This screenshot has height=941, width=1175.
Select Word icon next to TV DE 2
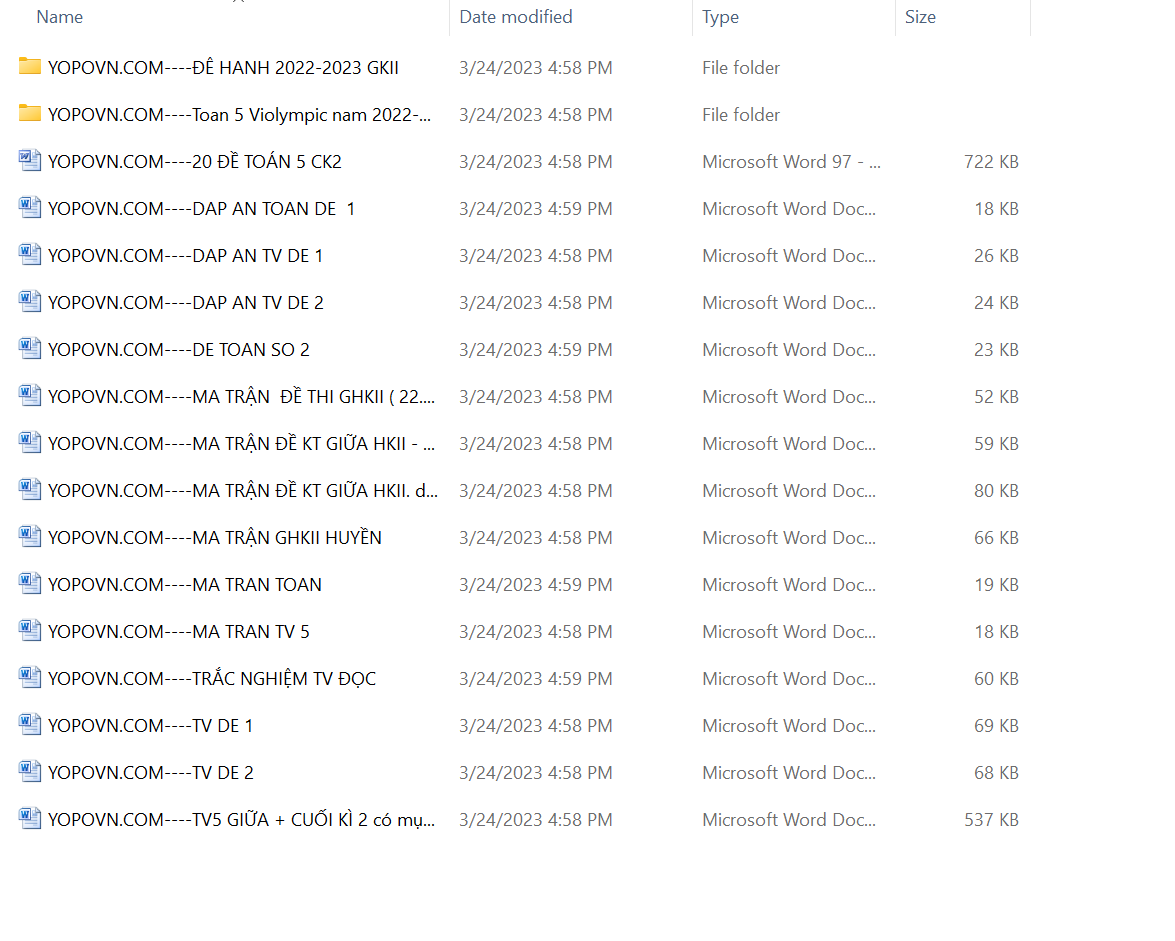(30, 772)
